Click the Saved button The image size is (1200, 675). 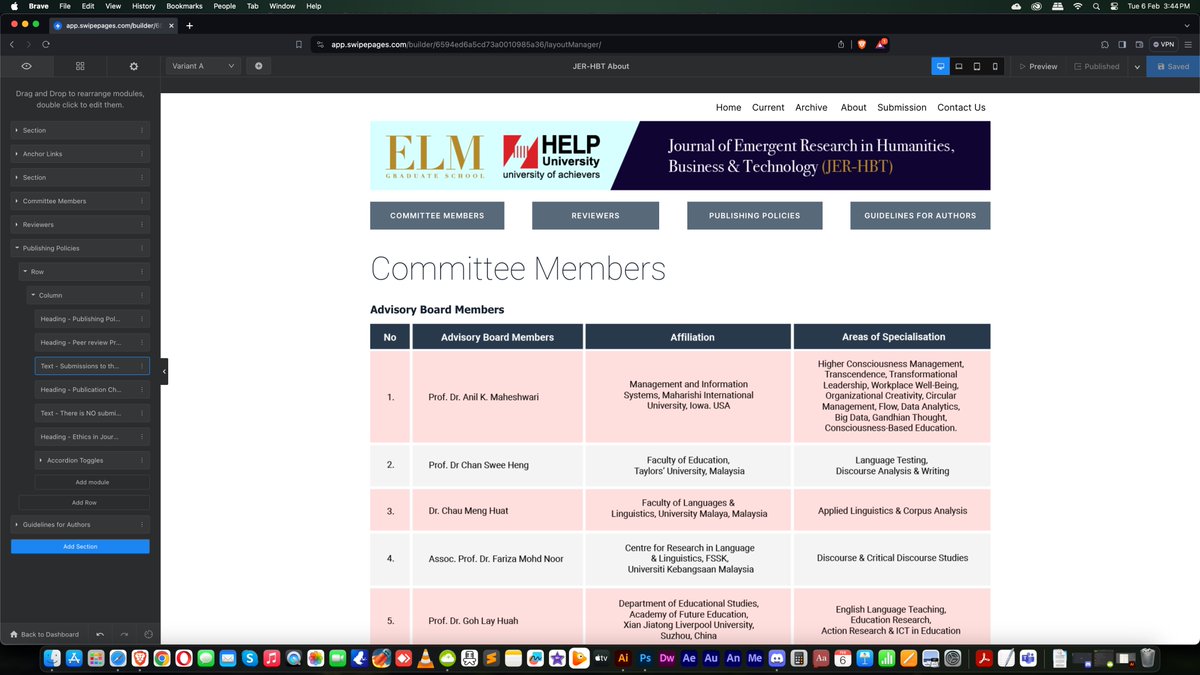click(1173, 66)
